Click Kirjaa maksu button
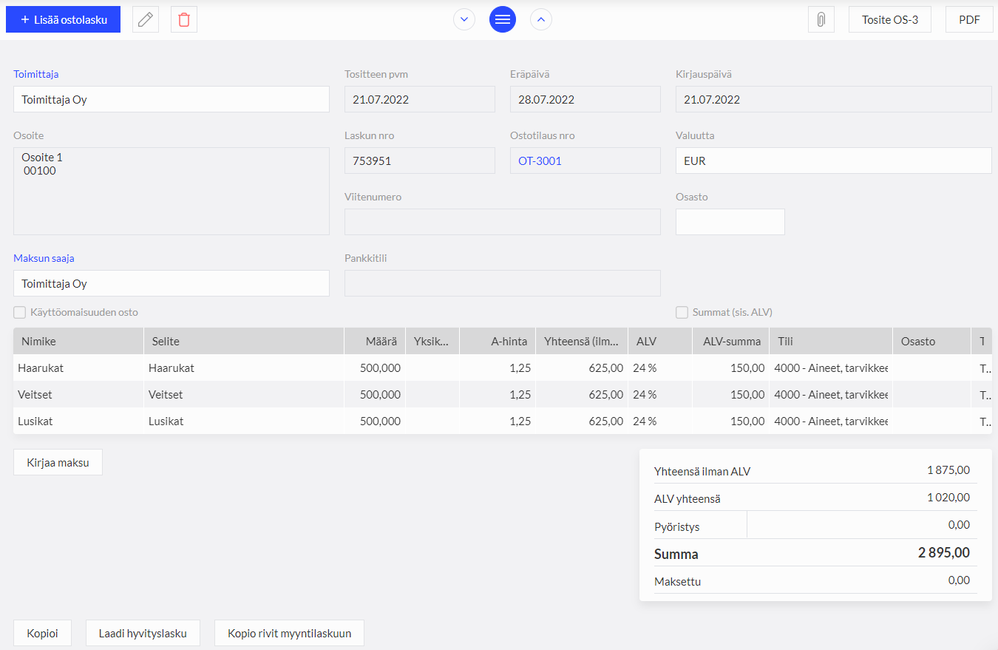The image size is (998, 650). [58, 463]
